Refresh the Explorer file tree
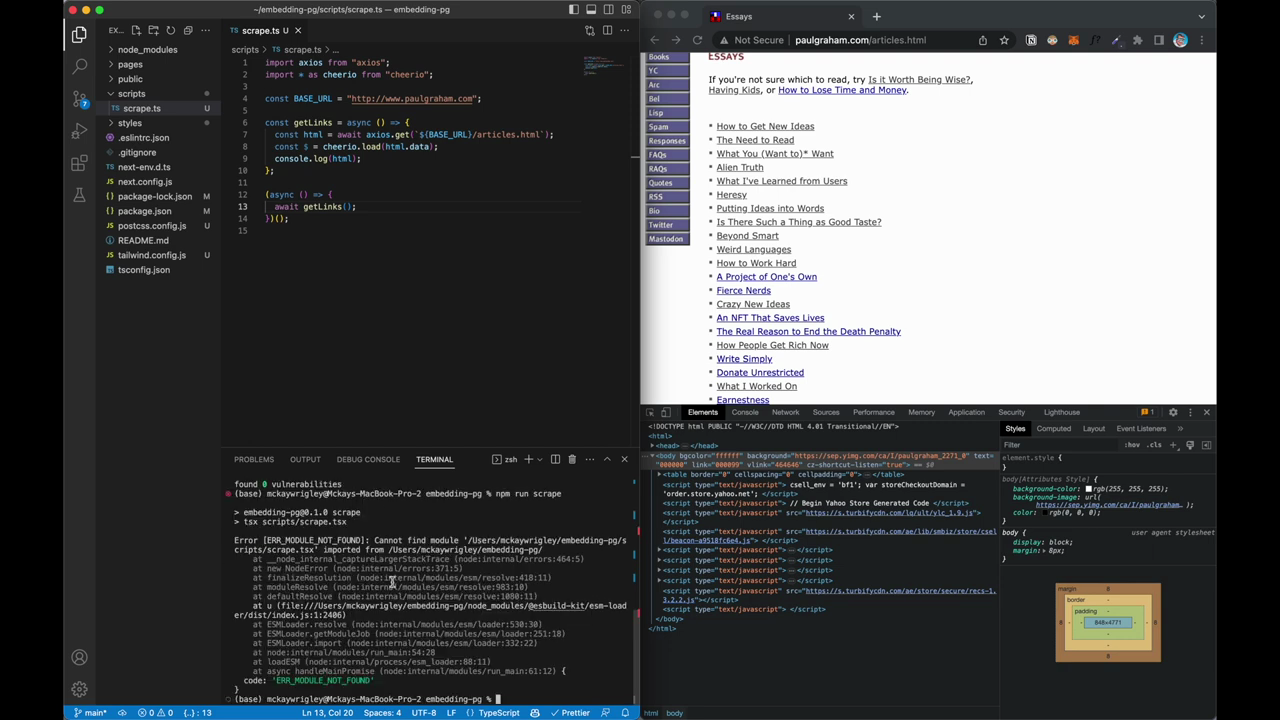 (170, 30)
